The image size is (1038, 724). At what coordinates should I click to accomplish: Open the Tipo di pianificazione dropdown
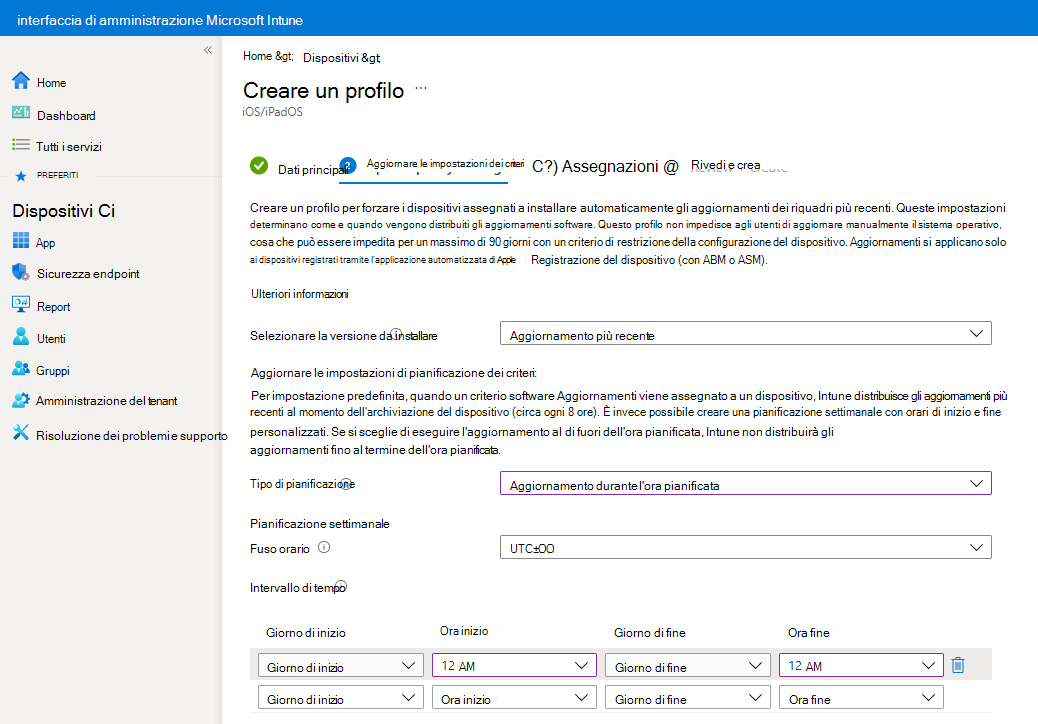click(x=745, y=482)
